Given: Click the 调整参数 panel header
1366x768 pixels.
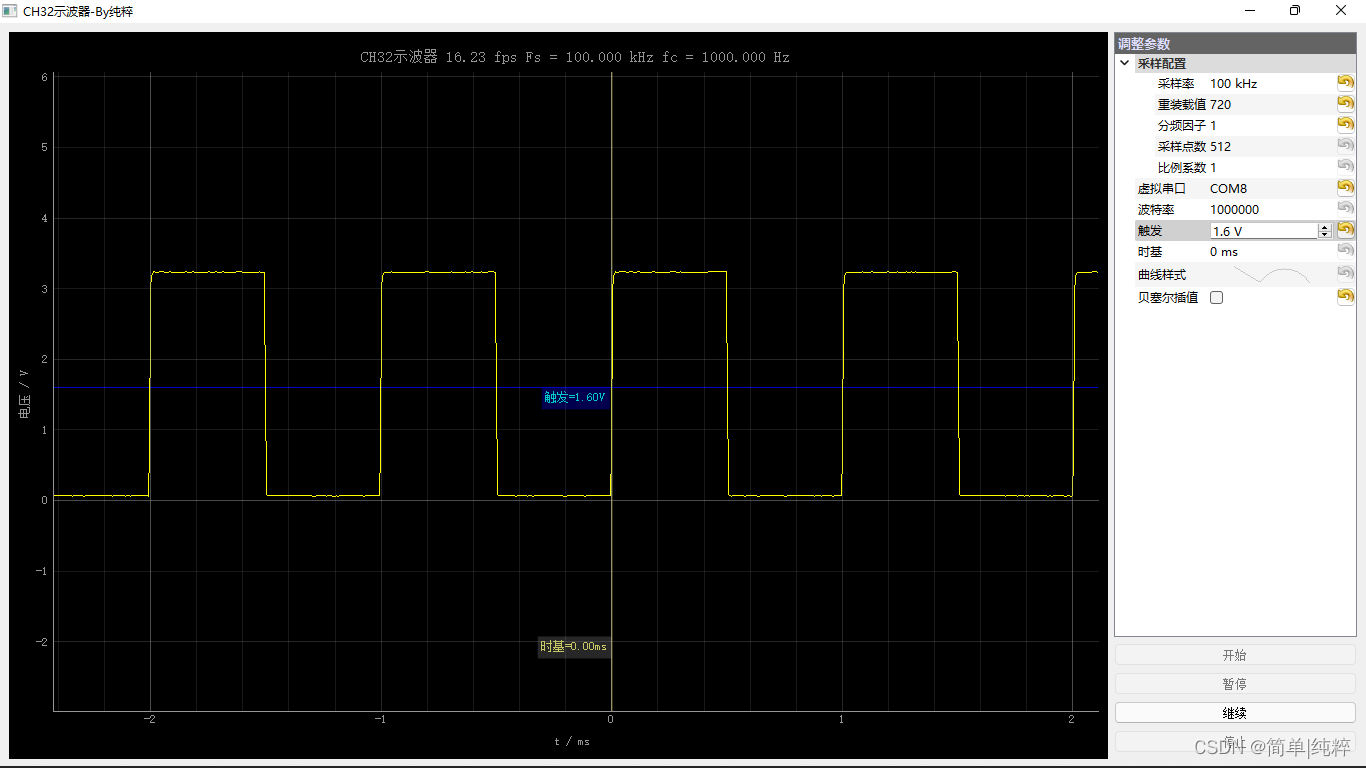Looking at the screenshot, I should 1235,44.
